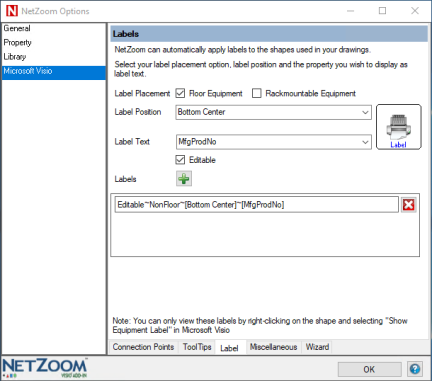The height and width of the screenshot is (381, 432).
Task: Maximize the NetZoom Options window
Action: point(383,11)
